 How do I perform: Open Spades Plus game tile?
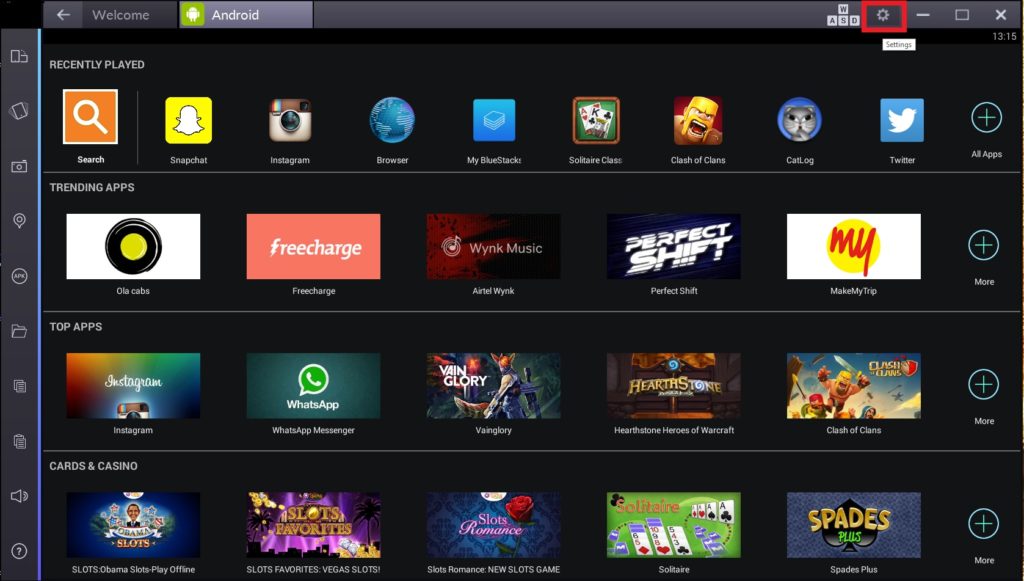point(854,525)
